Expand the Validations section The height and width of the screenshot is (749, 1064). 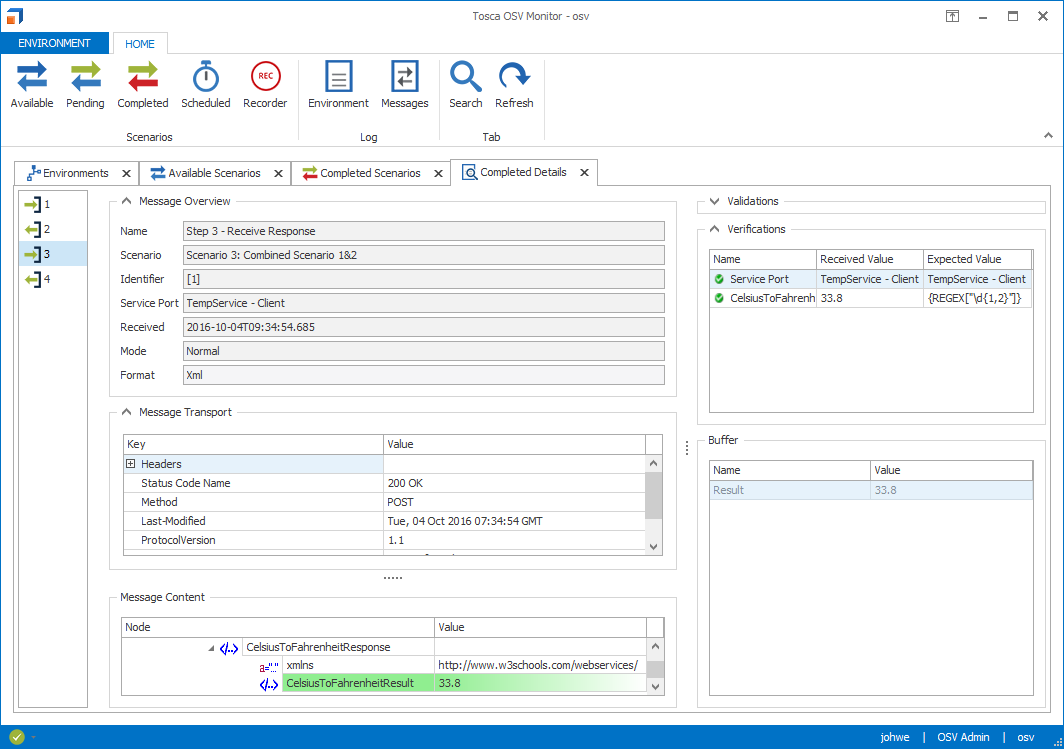pos(715,202)
